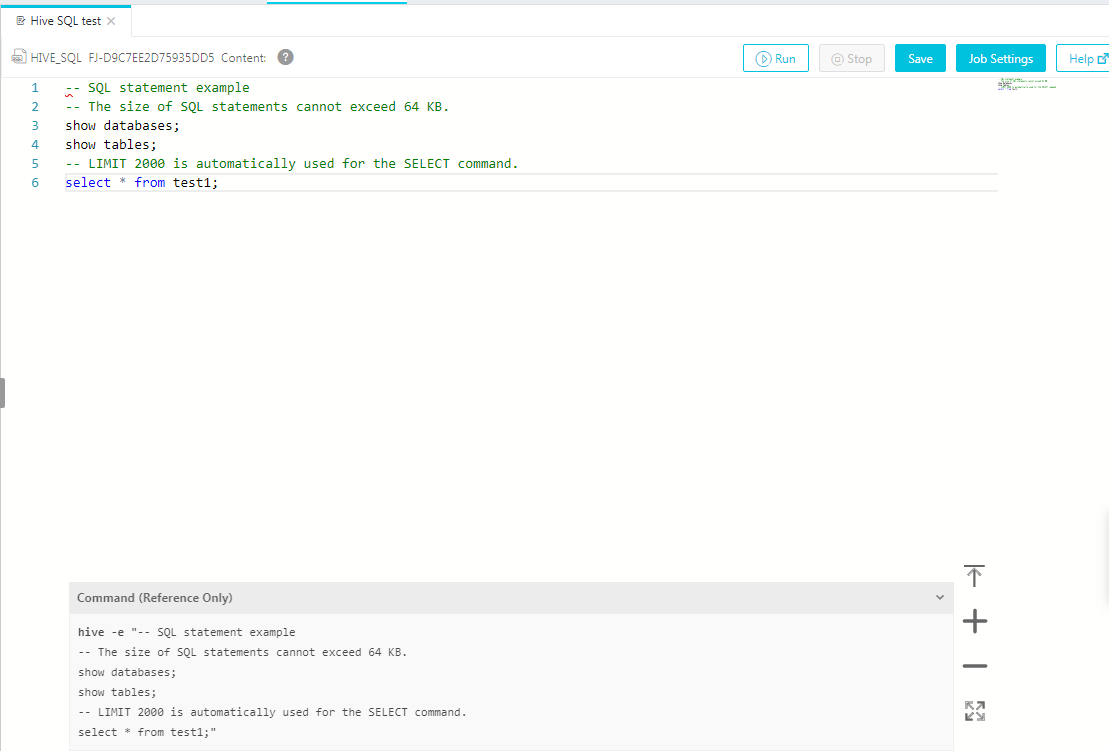Click line number 4 in the gutter
1109x751 pixels.
(x=35, y=145)
